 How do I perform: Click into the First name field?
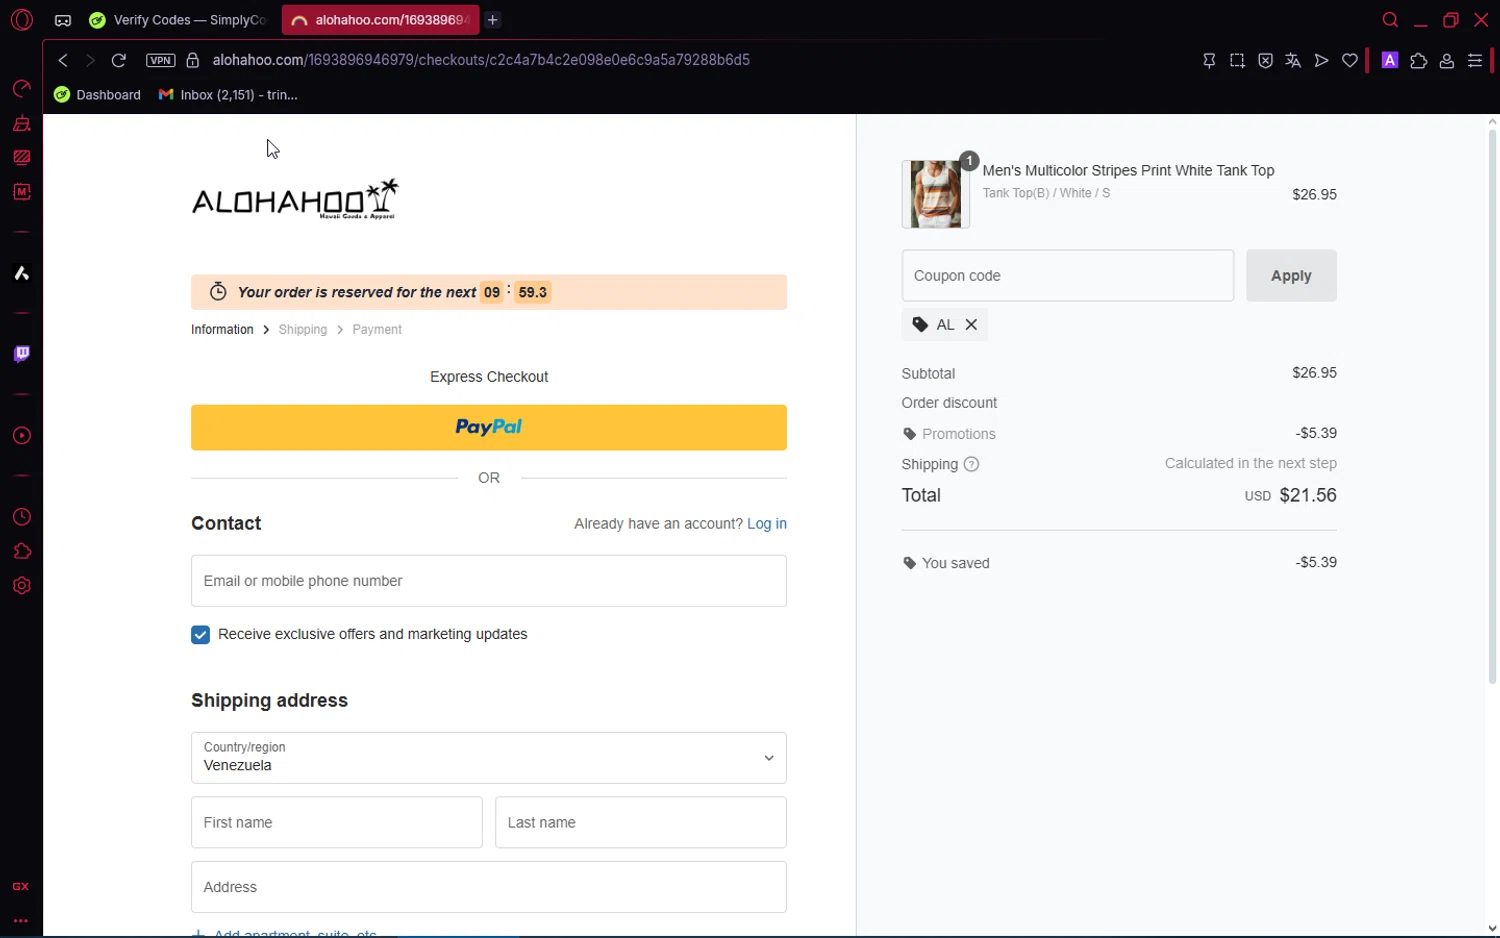pos(337,822)
